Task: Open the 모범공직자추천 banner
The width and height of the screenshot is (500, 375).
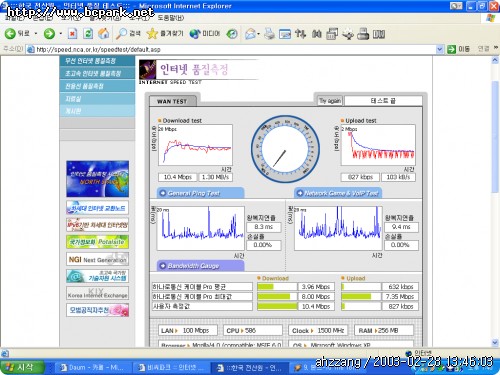Action: click(97, 310)
